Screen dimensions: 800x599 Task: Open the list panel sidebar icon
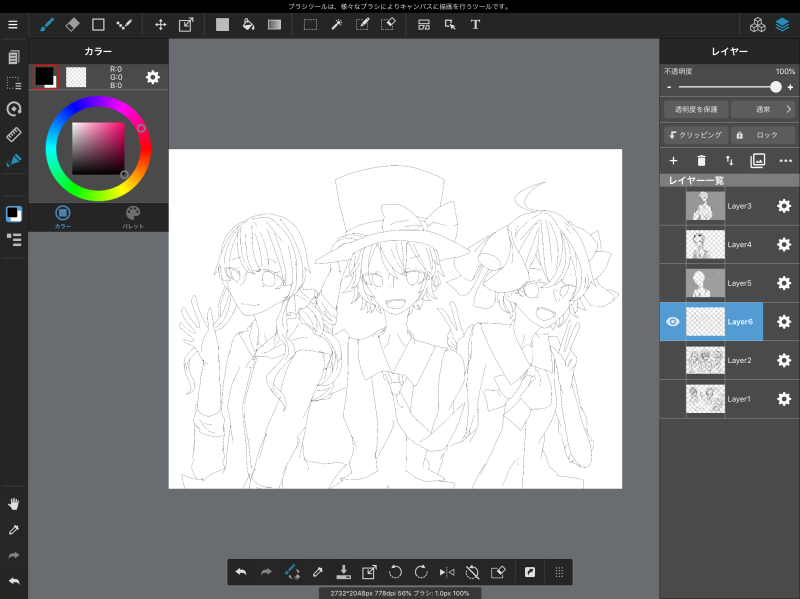coord(14,240)
